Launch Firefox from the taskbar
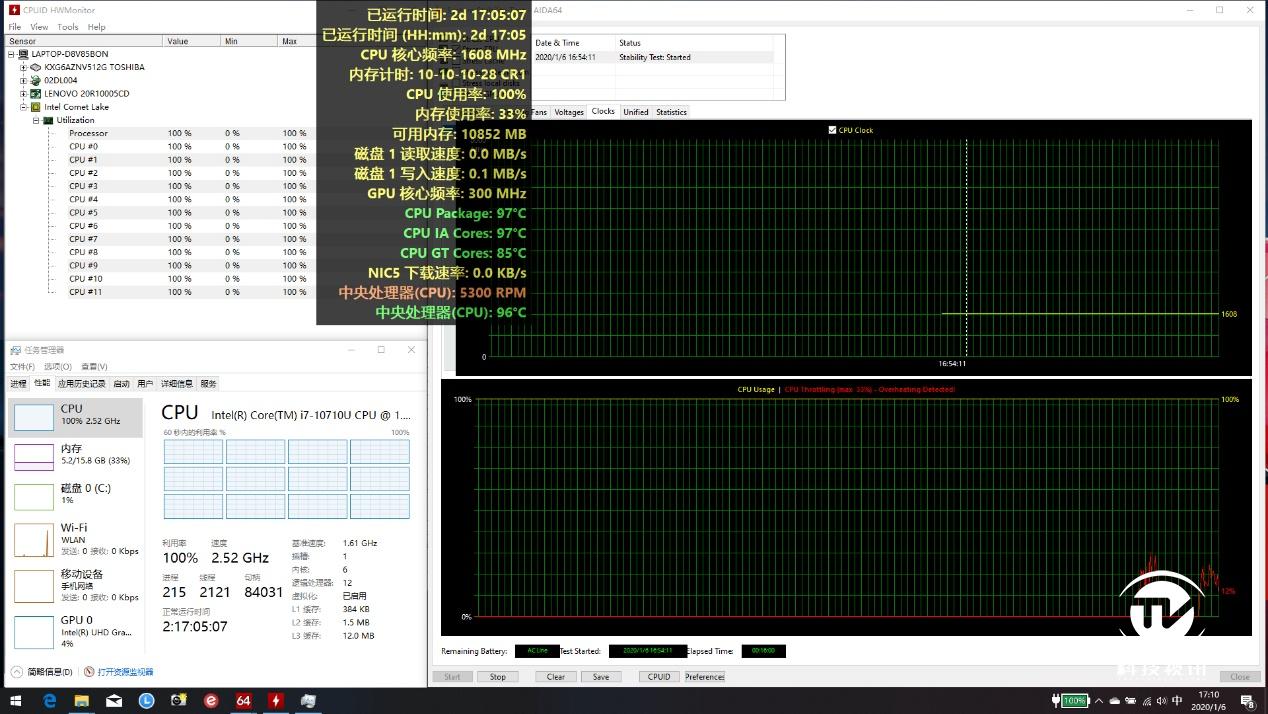 click(x=212, y=701)
